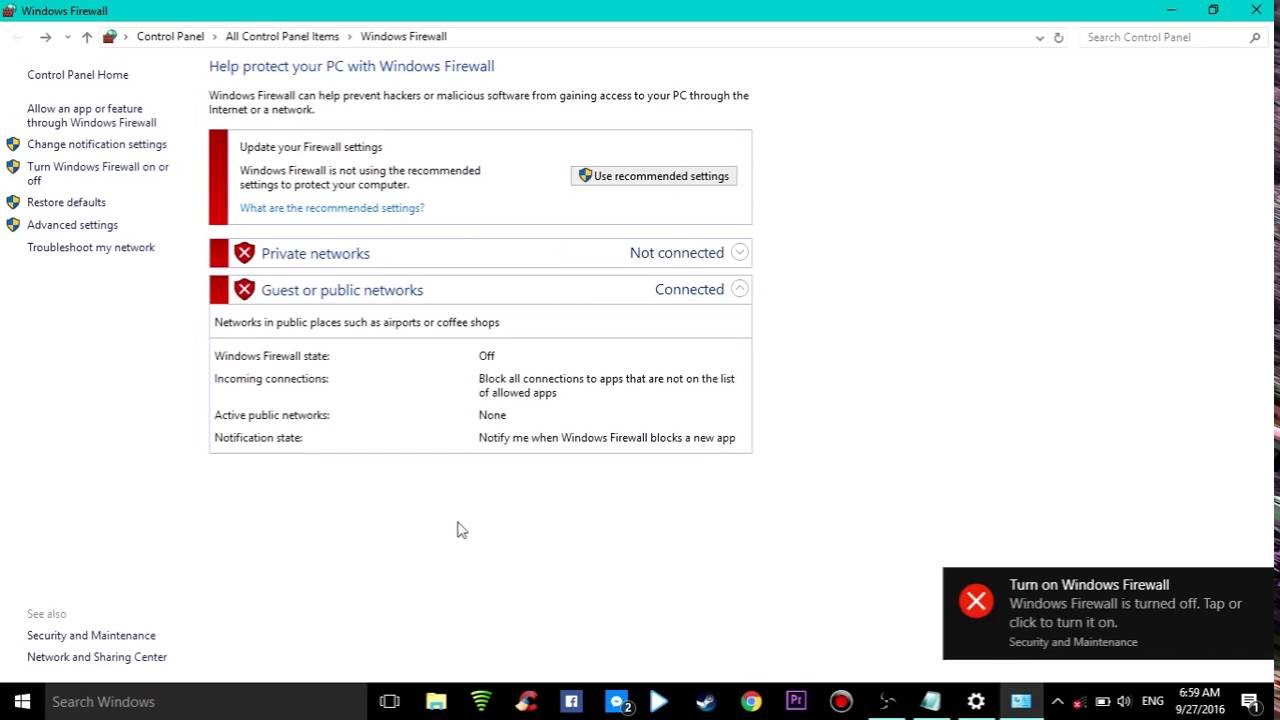
Task: Open CCleaner on the taskbar
Action: (x=526, y=701)
